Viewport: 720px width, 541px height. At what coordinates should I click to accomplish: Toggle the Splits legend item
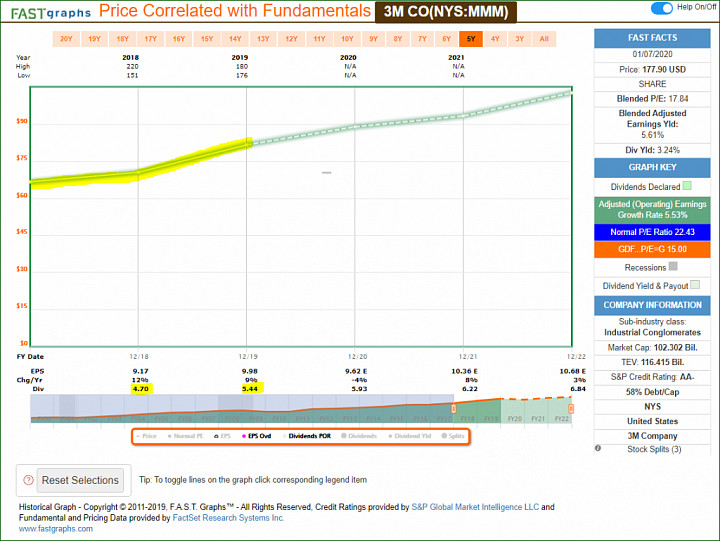click(x=453, y=436)
